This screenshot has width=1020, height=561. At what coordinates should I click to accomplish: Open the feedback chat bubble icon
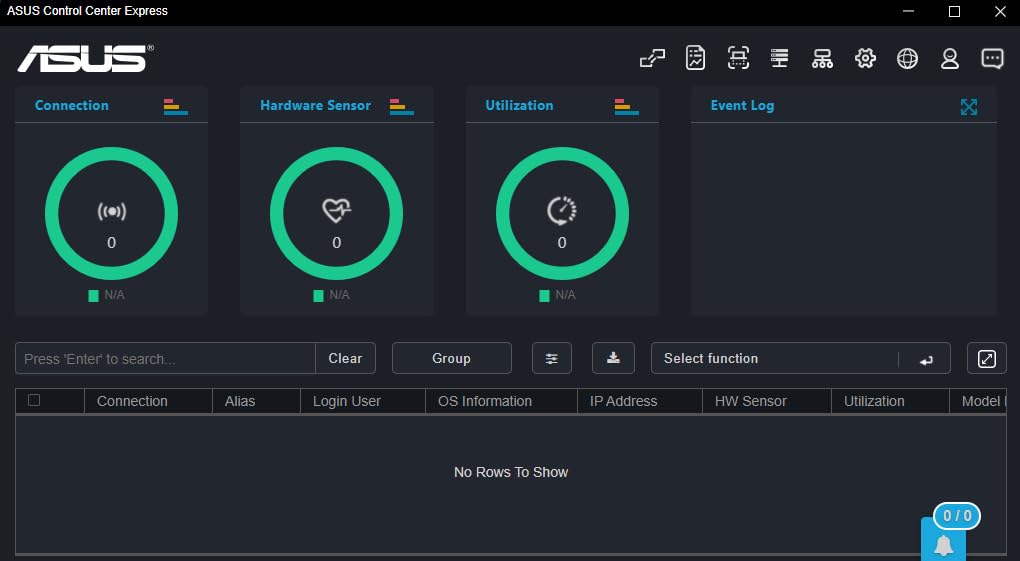[x=992, y=59]
